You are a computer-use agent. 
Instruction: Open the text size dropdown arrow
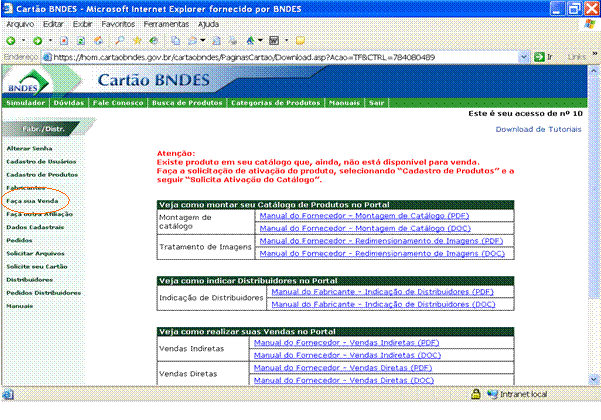260,40
